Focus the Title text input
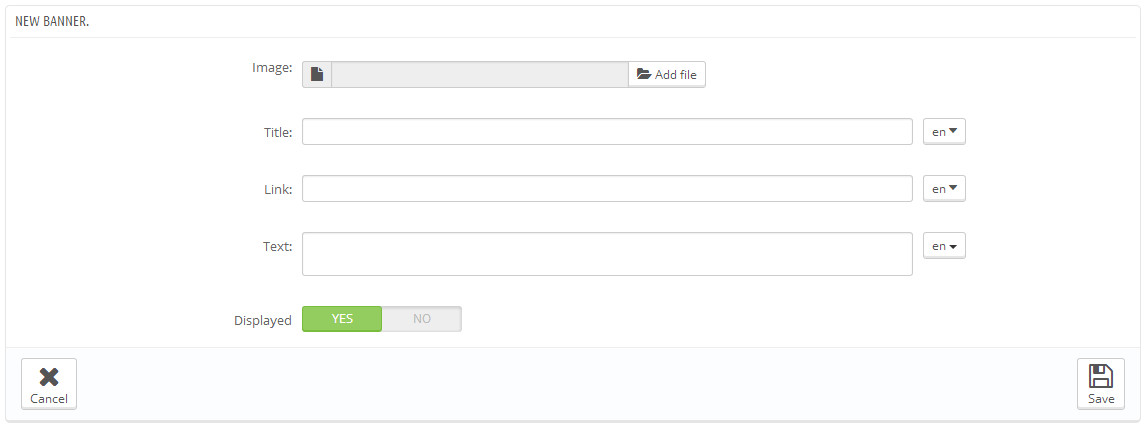 click(x=607, y=132)
